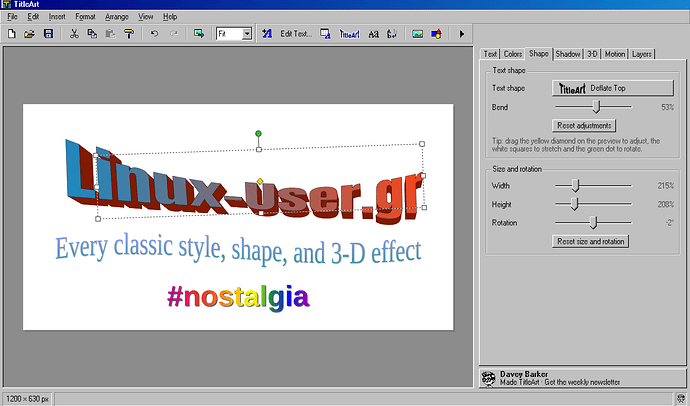This screenshot has width=690, height=406.
Task: Insert new text art with the sparkle A icon
Action: click(x=267, y=34)
